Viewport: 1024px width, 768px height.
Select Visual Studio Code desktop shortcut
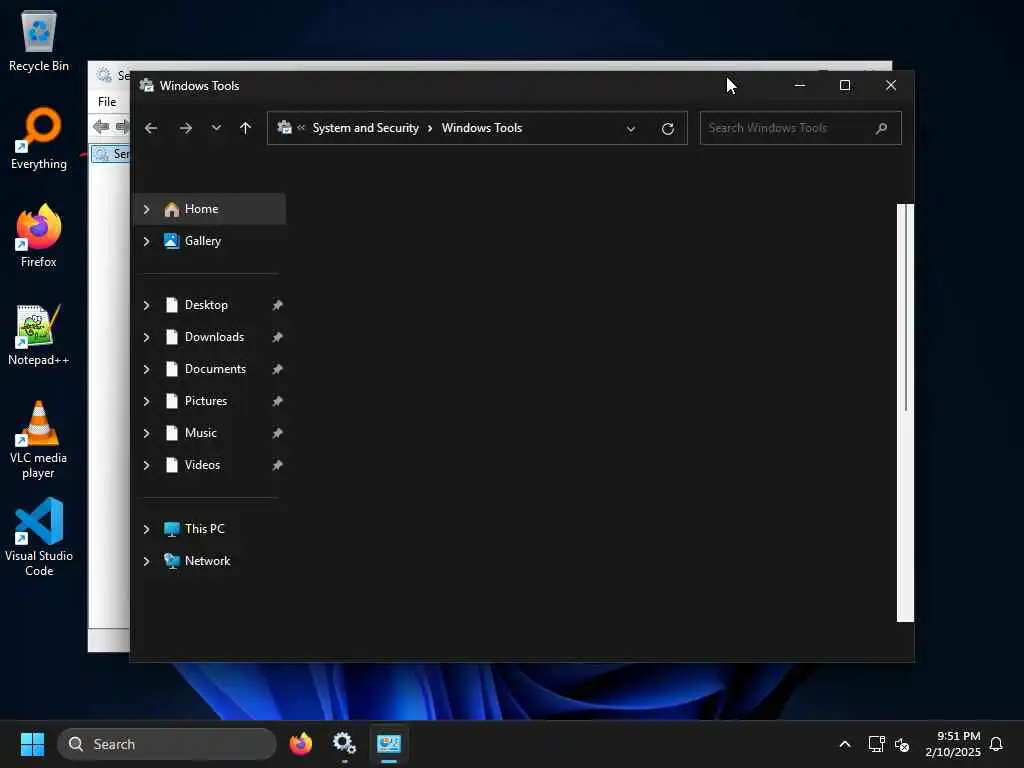tap(39, 537)
